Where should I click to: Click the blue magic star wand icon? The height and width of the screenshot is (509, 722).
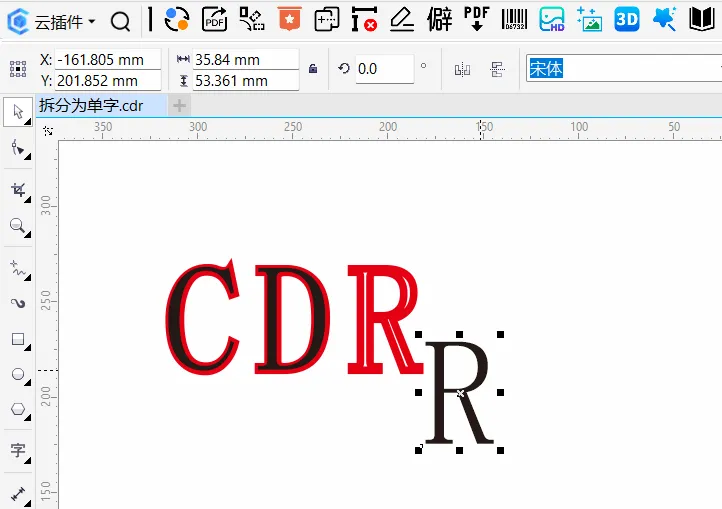(664, 19)
